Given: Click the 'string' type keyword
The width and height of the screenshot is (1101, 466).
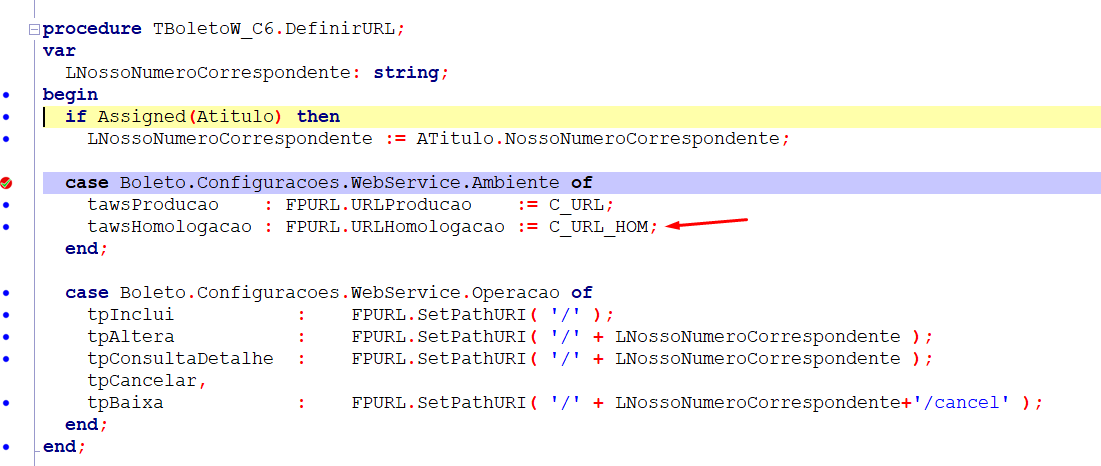Looking at the screenshot, I should (406, 72).
